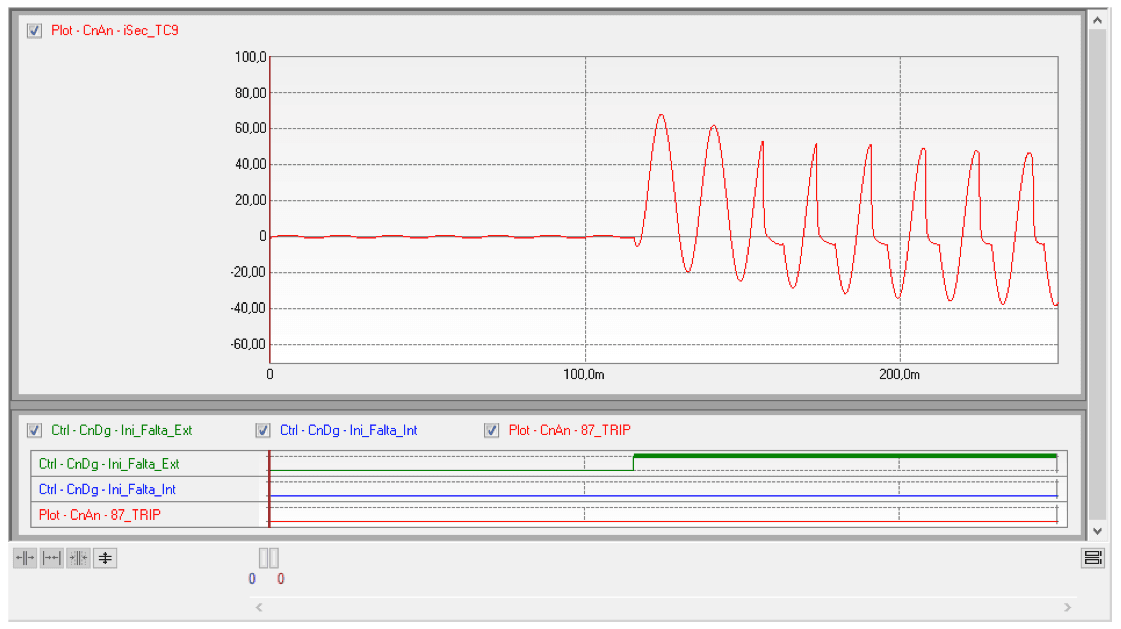Toggle the Ini_Falta_Ext signal checkbox

pos(35,430)
